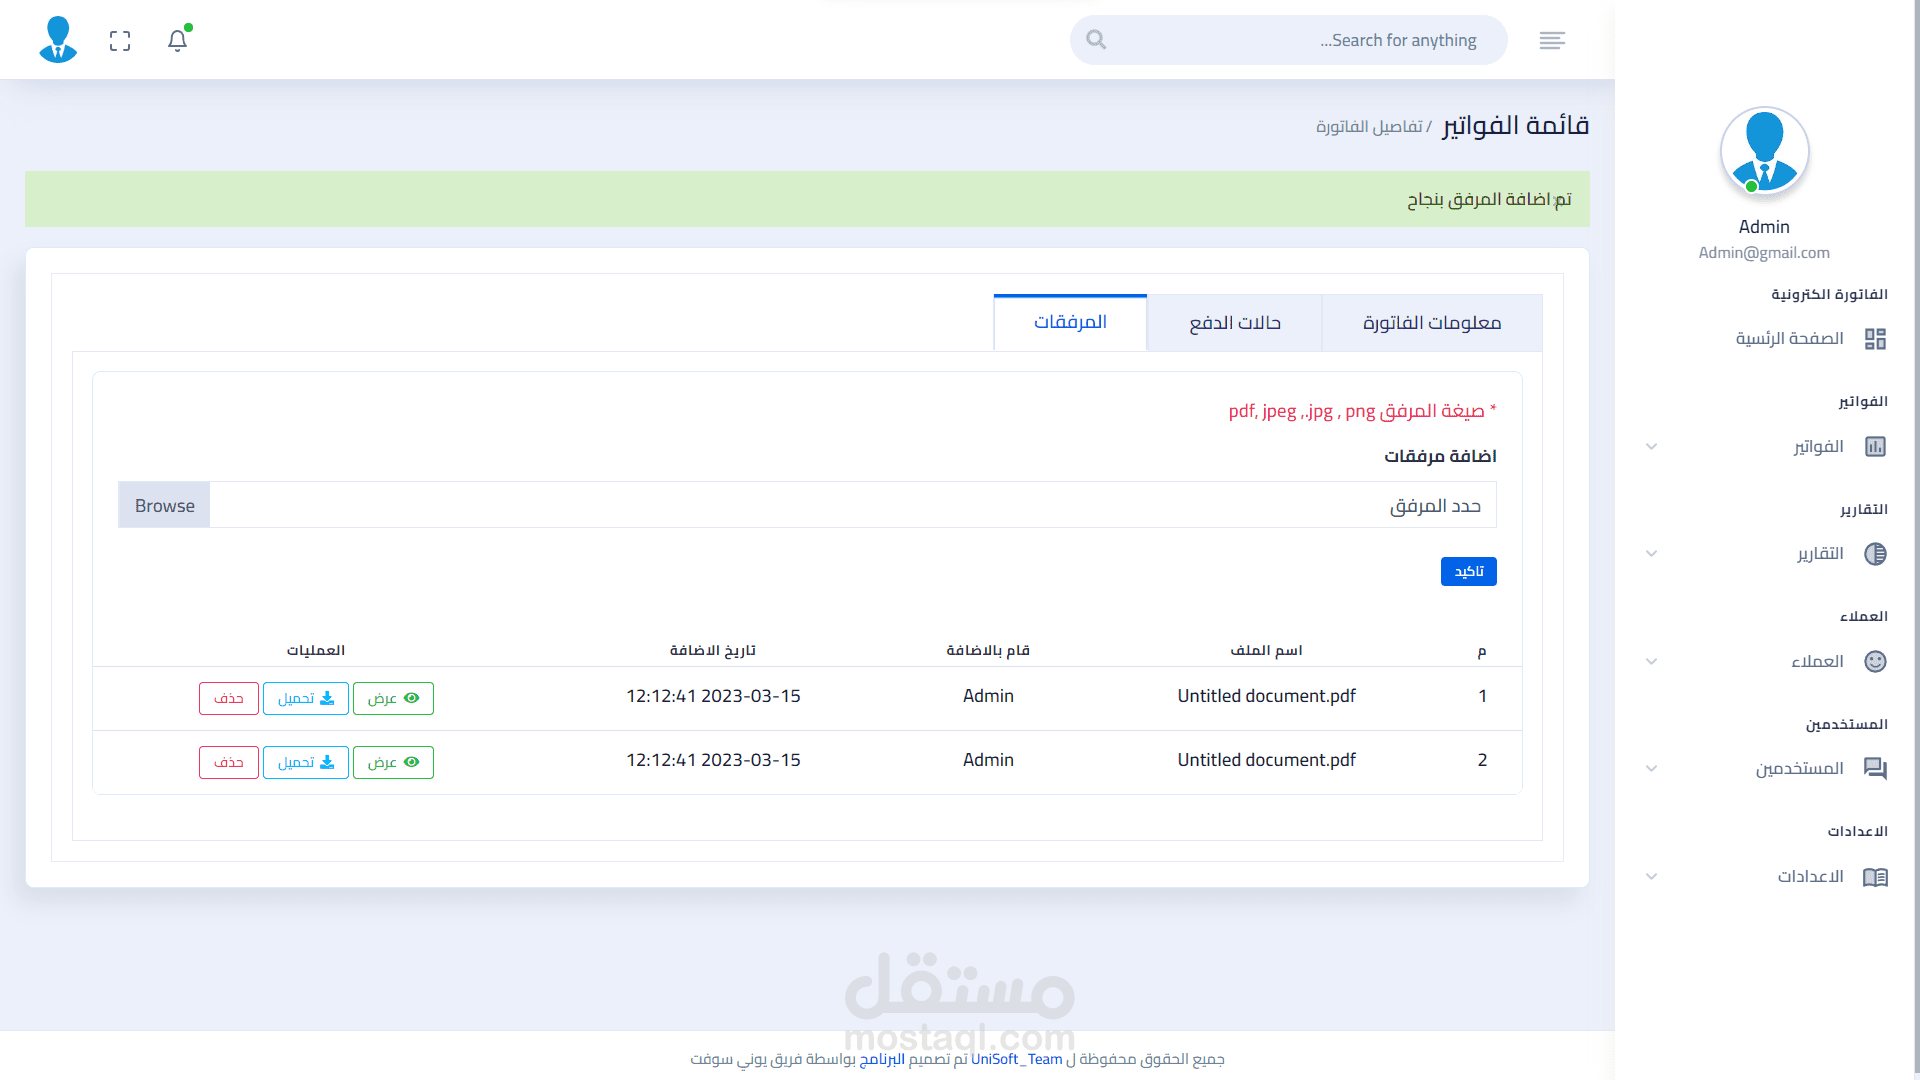Switch to the معلومات الفاتورة tab
This screenshot has height=1080, width=1920.
(x=1431, y=323)
